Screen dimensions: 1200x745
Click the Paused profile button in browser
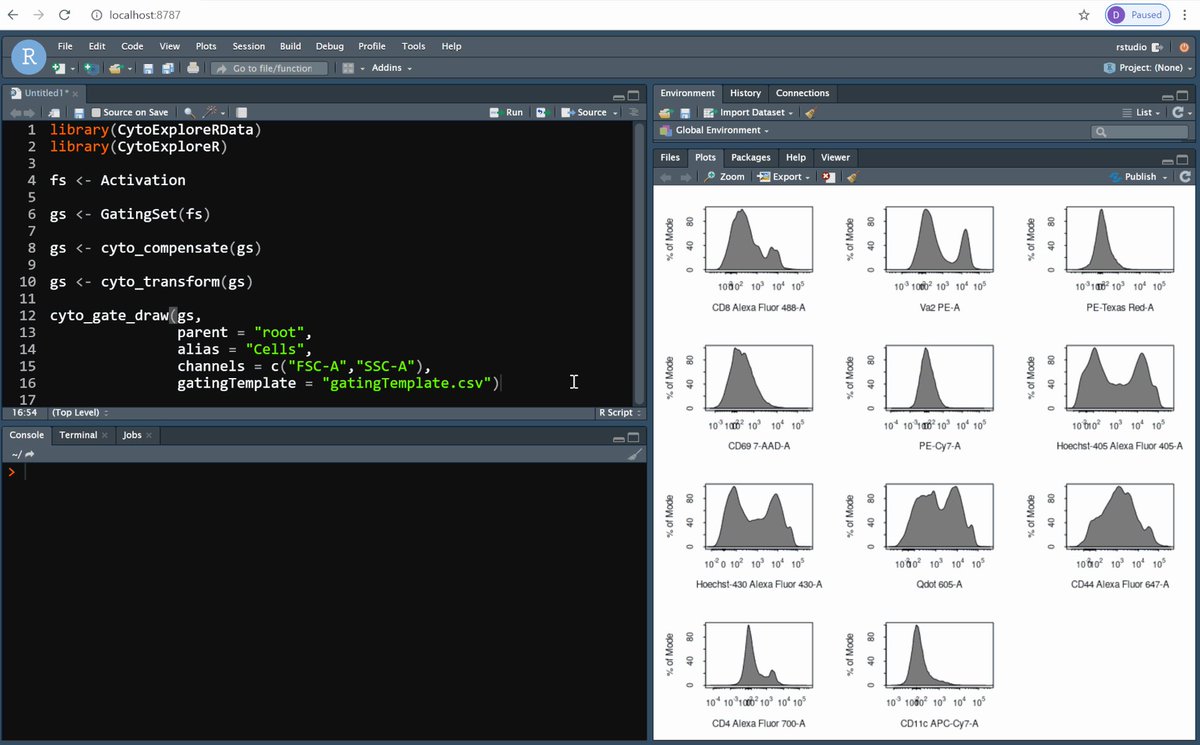[1137, 15]
